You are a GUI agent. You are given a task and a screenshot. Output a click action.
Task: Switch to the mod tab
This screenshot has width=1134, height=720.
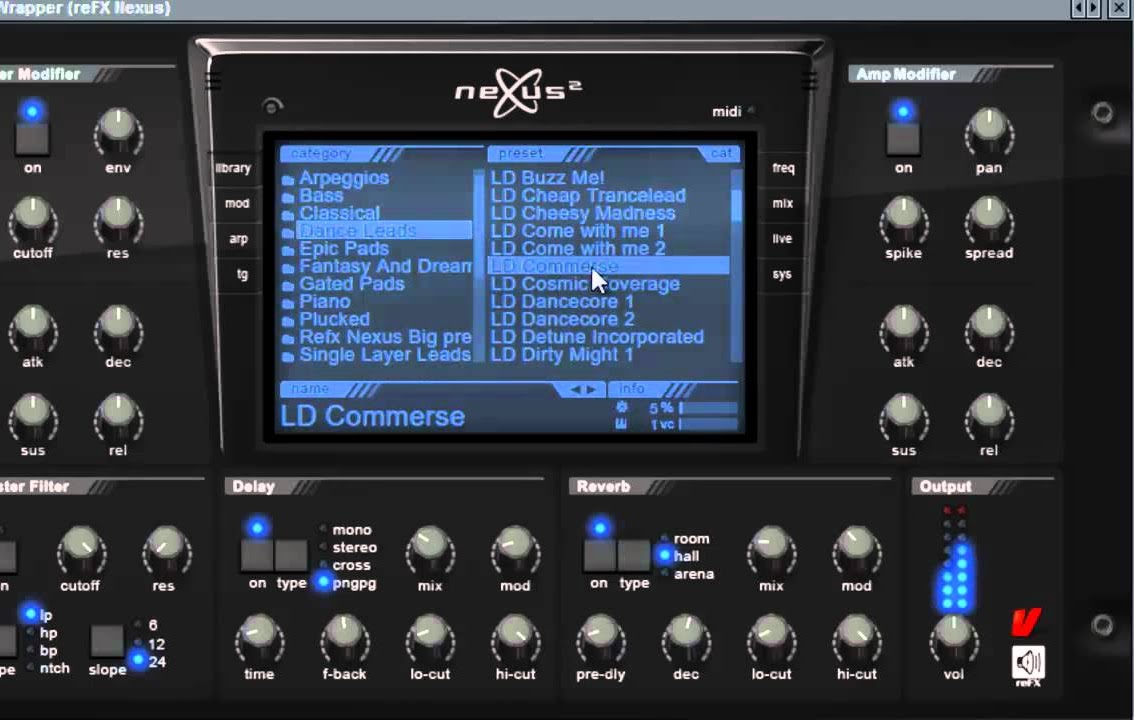(x=236, y=204)
